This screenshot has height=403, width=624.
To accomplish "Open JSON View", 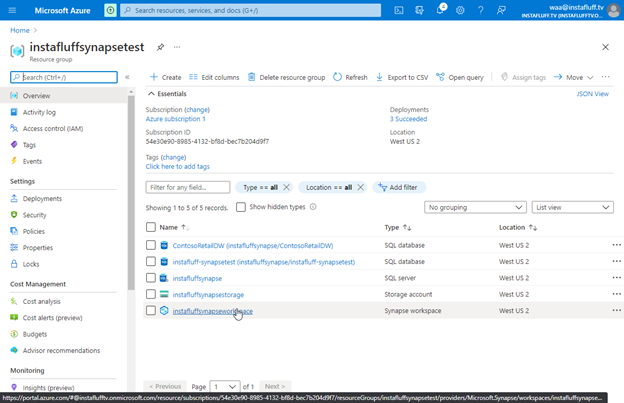I will (593, 94).
